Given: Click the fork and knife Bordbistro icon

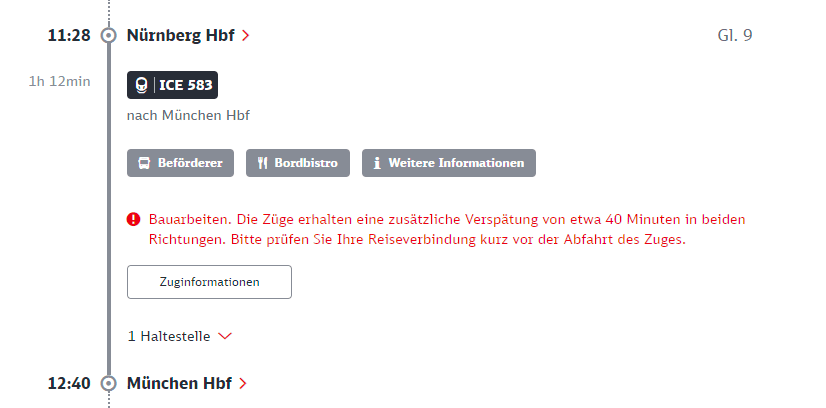Looking at the screenshot, I should click(x=262, y=163).
